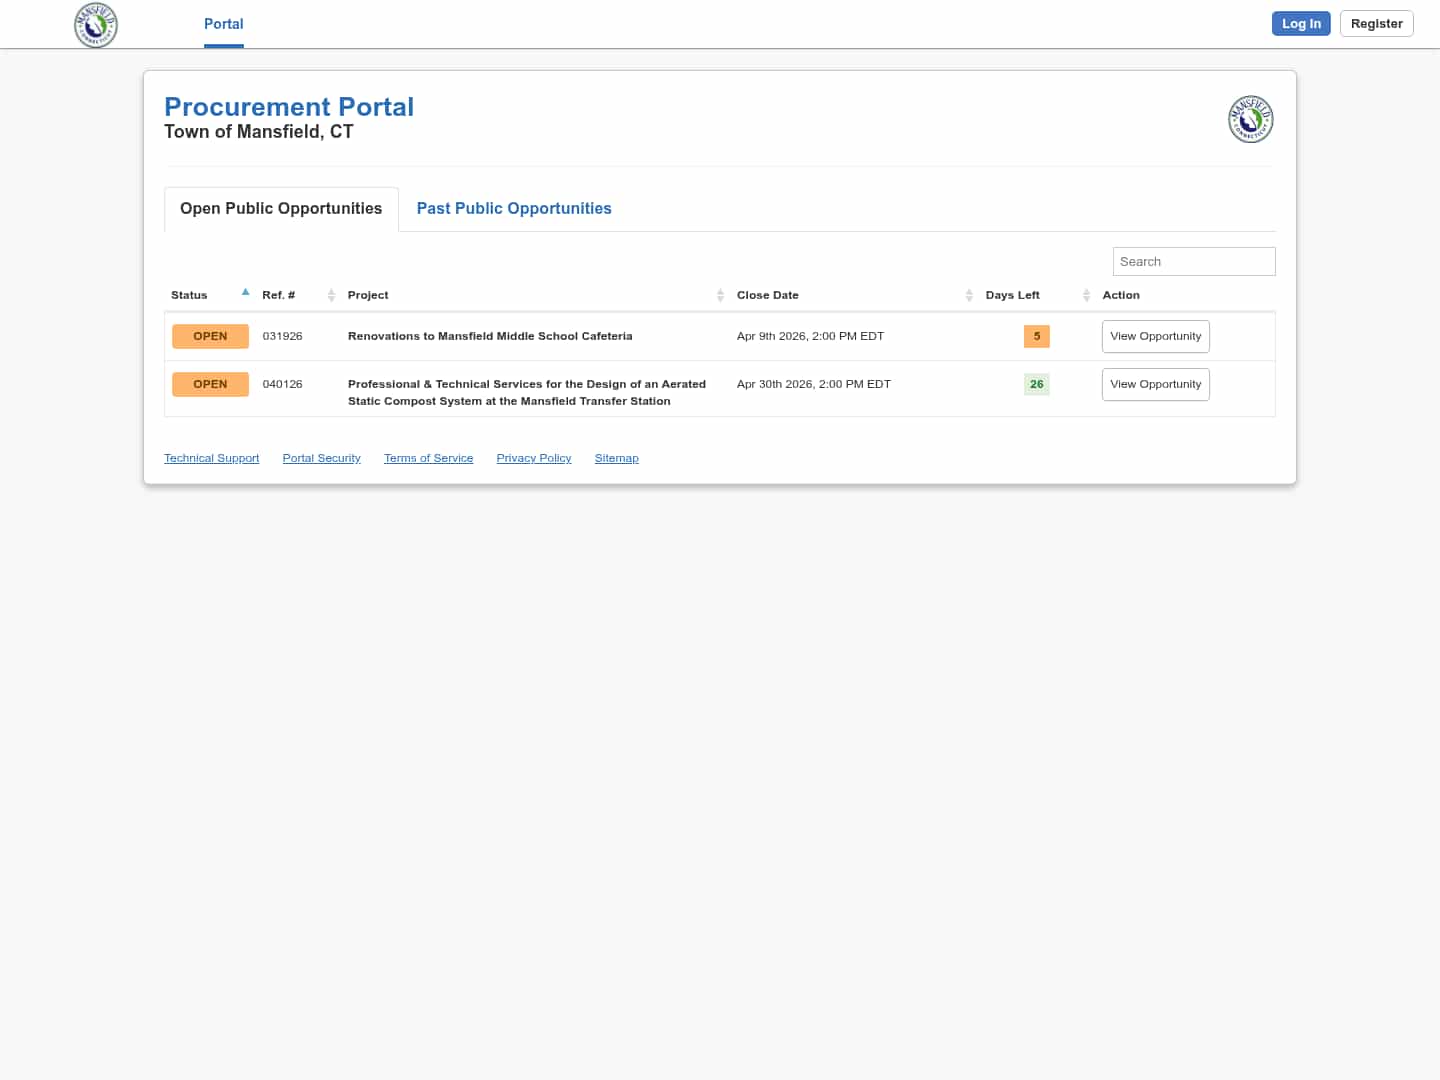Sort the Days Left column using its sort arrows
This screenshot has height=1080, width=1440.
click(x=1086, y=295)
